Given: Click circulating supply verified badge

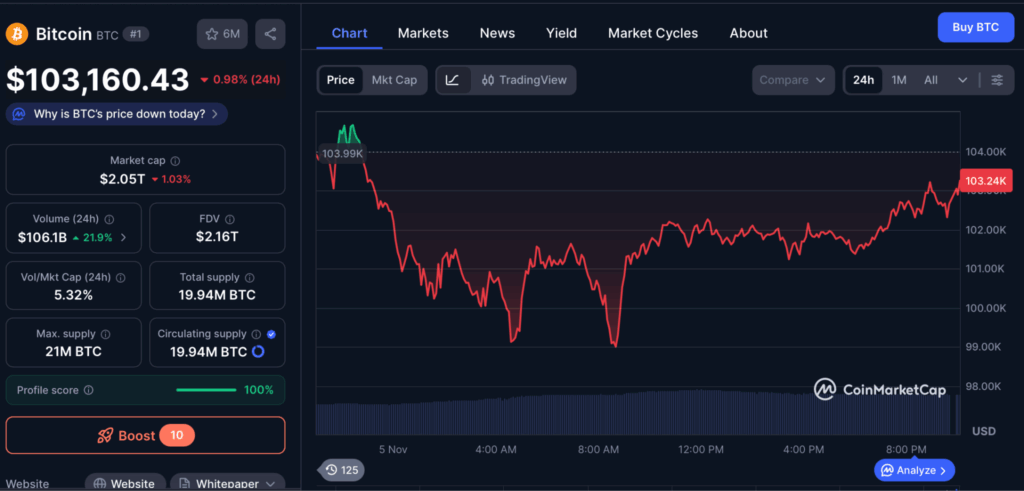Looking at the screenshot, I should [271, 334].
